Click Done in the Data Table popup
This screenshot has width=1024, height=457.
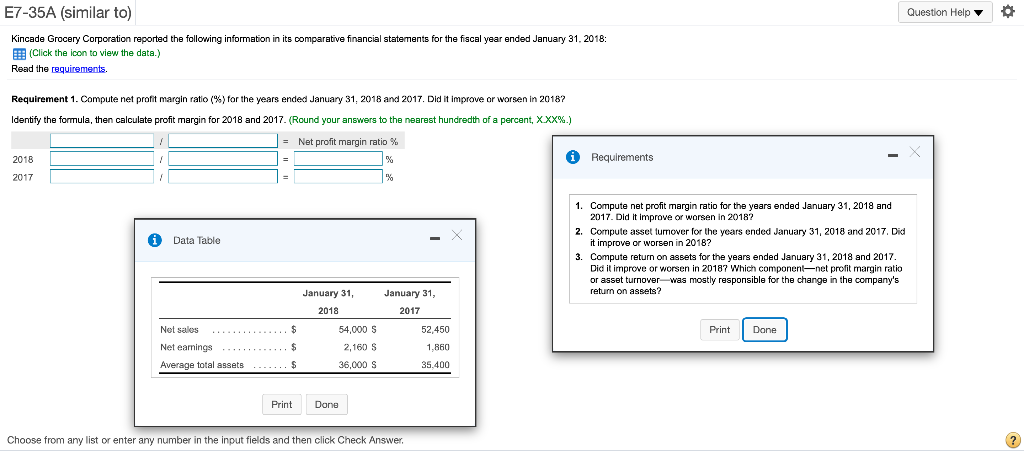[327, 404]
